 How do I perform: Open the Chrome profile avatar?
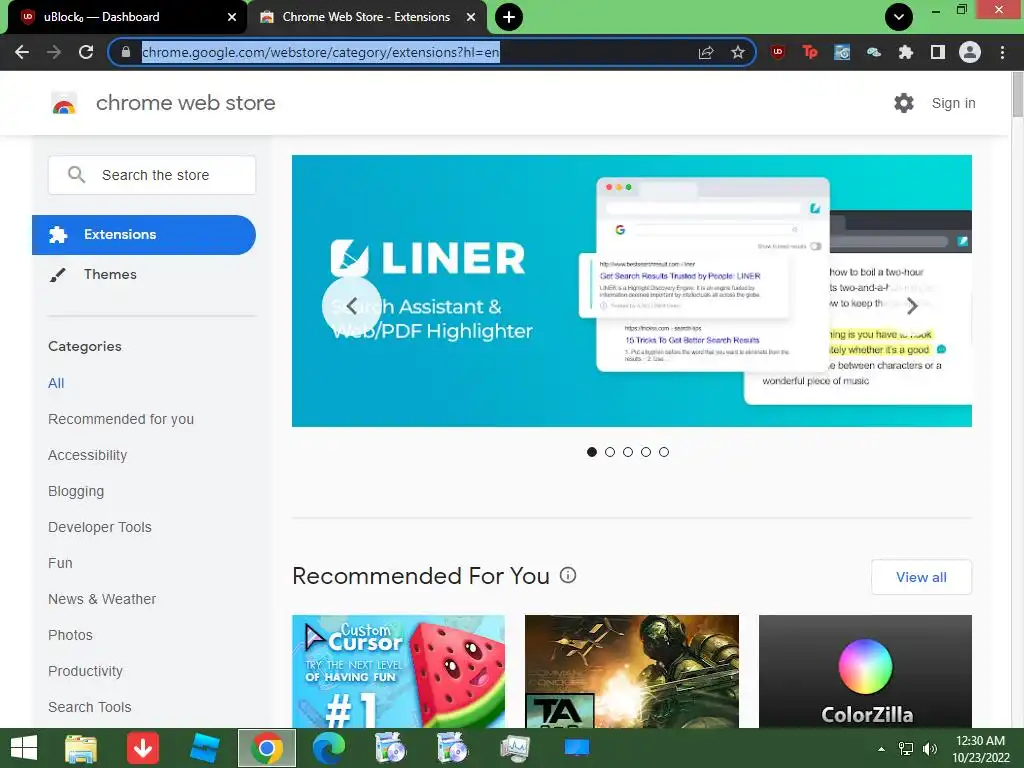pos(970,52)
